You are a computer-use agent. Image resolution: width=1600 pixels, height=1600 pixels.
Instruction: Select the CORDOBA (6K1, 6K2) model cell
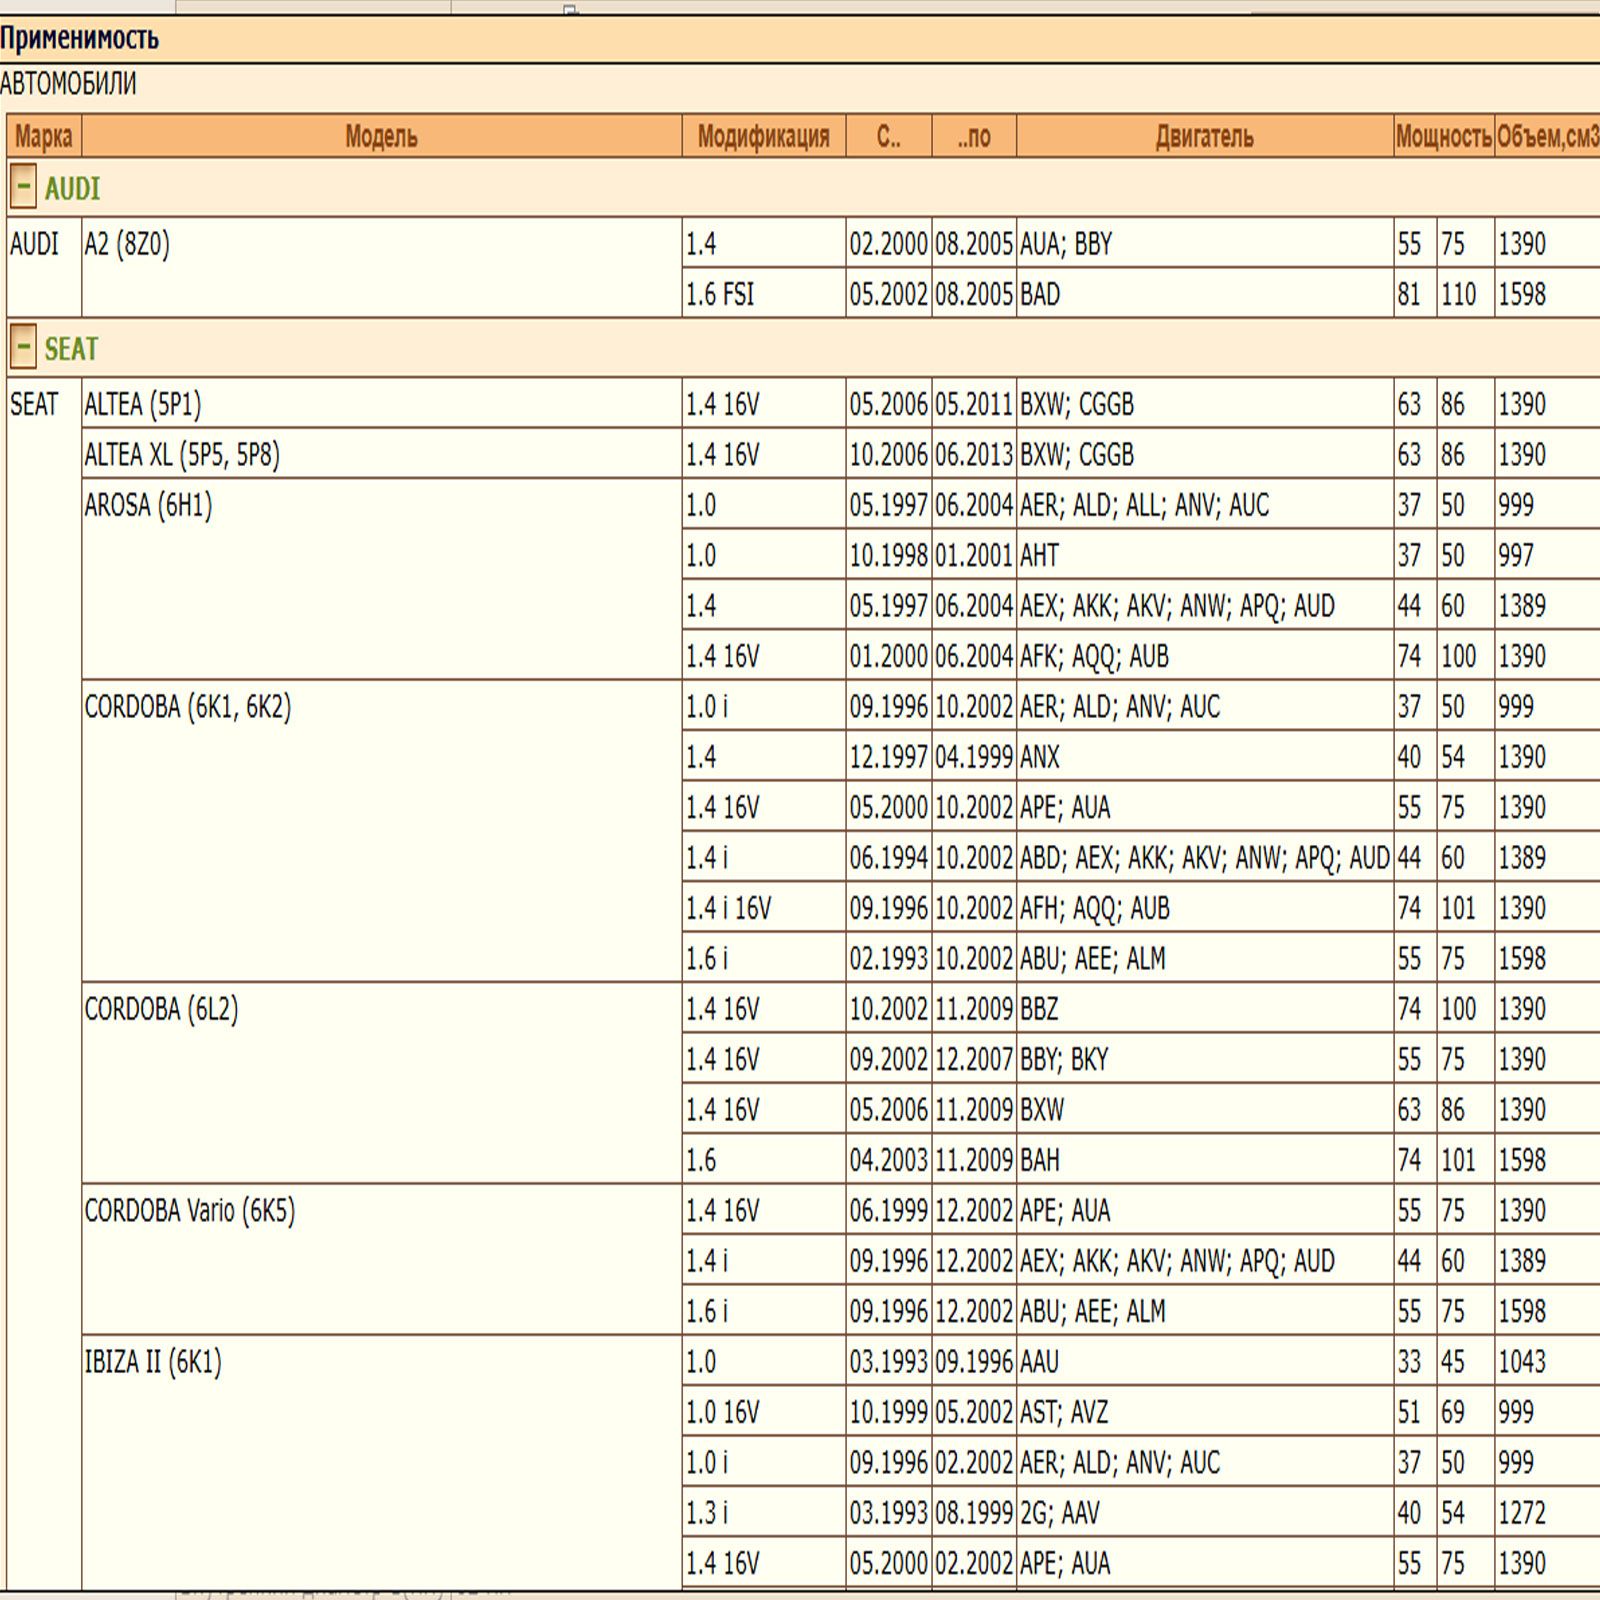[x=188, y=707]
